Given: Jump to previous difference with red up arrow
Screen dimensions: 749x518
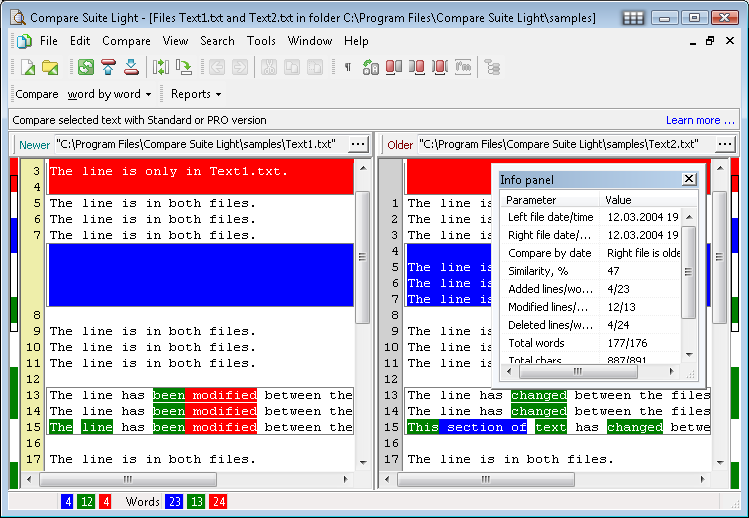Looking at the screenshot, I should pos(108,67).
